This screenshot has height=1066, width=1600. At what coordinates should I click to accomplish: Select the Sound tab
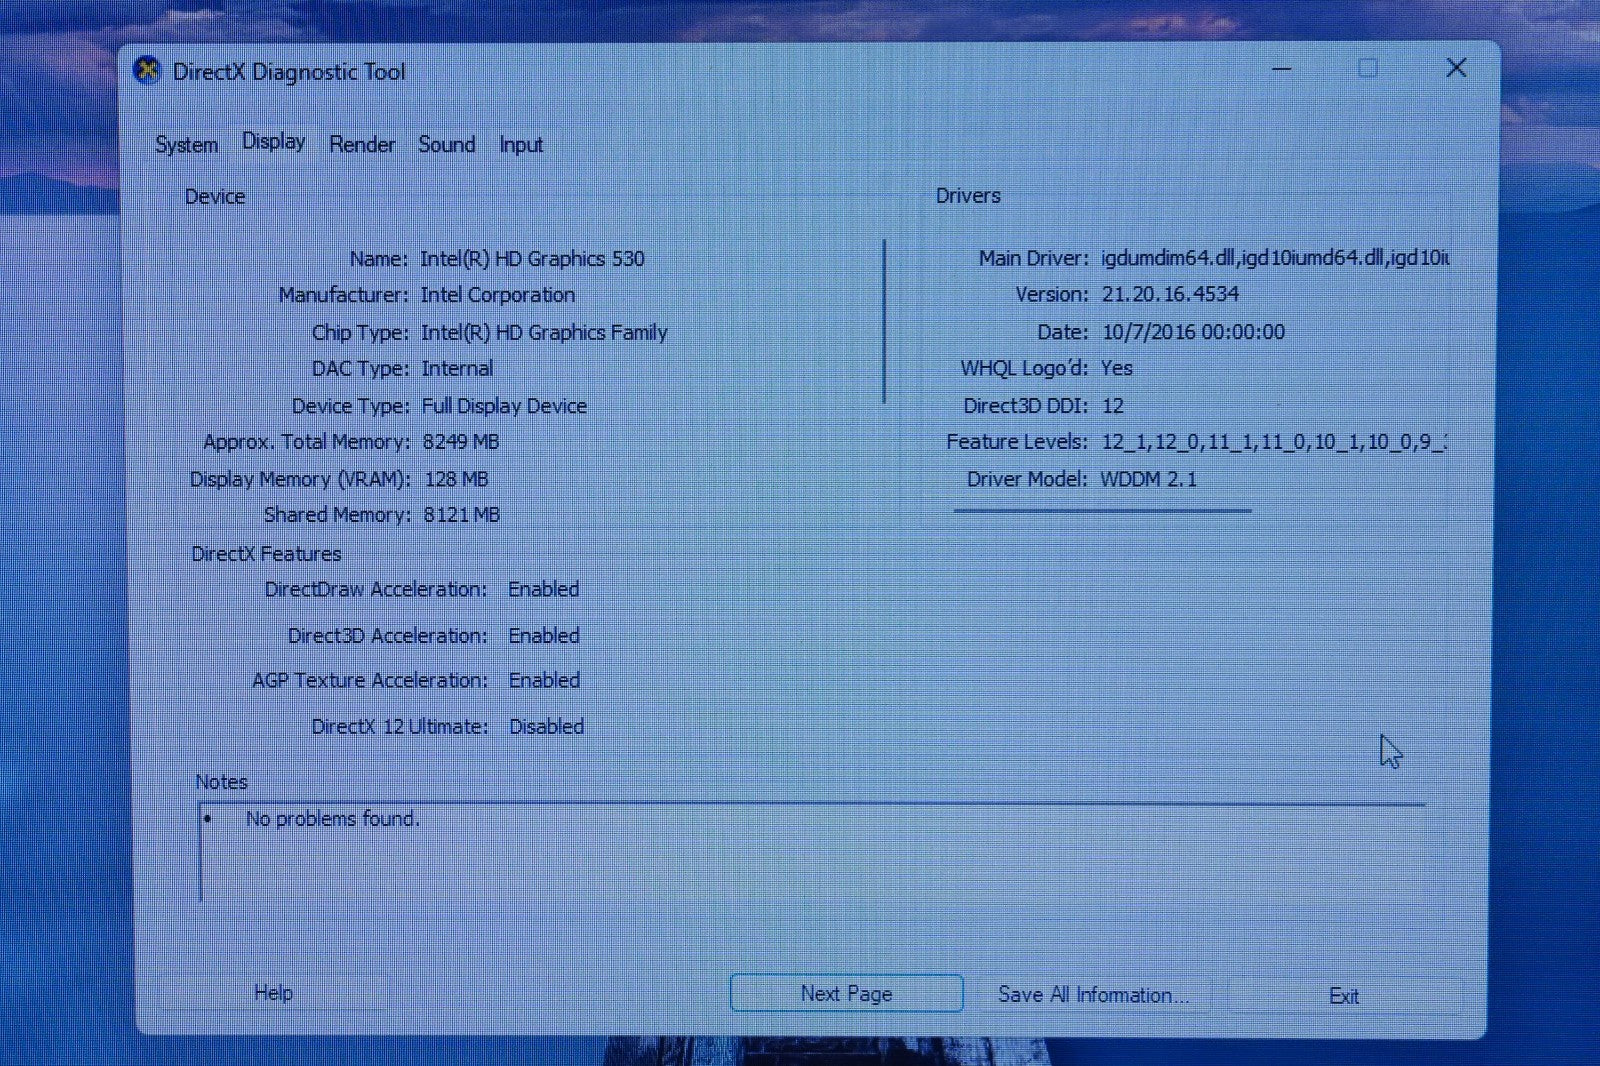(x=446, y=144)
